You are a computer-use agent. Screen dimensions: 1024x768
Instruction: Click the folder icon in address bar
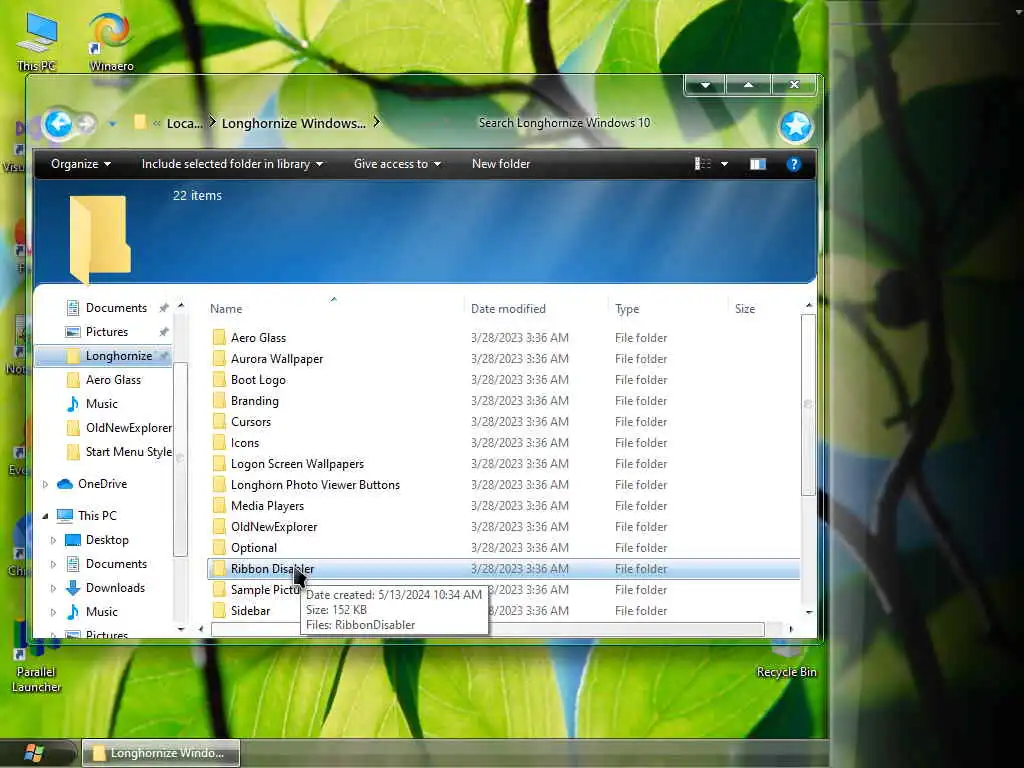pyautogui.click(x=139, y=122)
